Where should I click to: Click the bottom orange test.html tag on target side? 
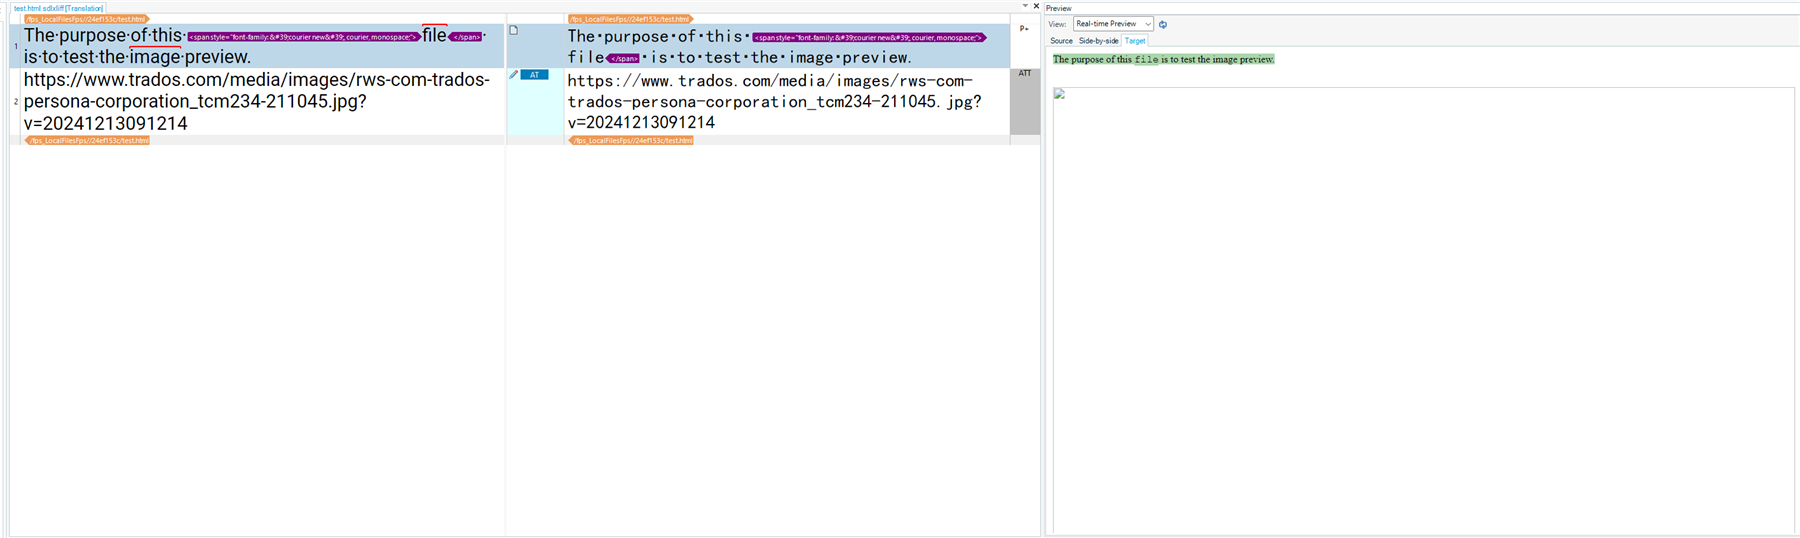click(631, 140)
